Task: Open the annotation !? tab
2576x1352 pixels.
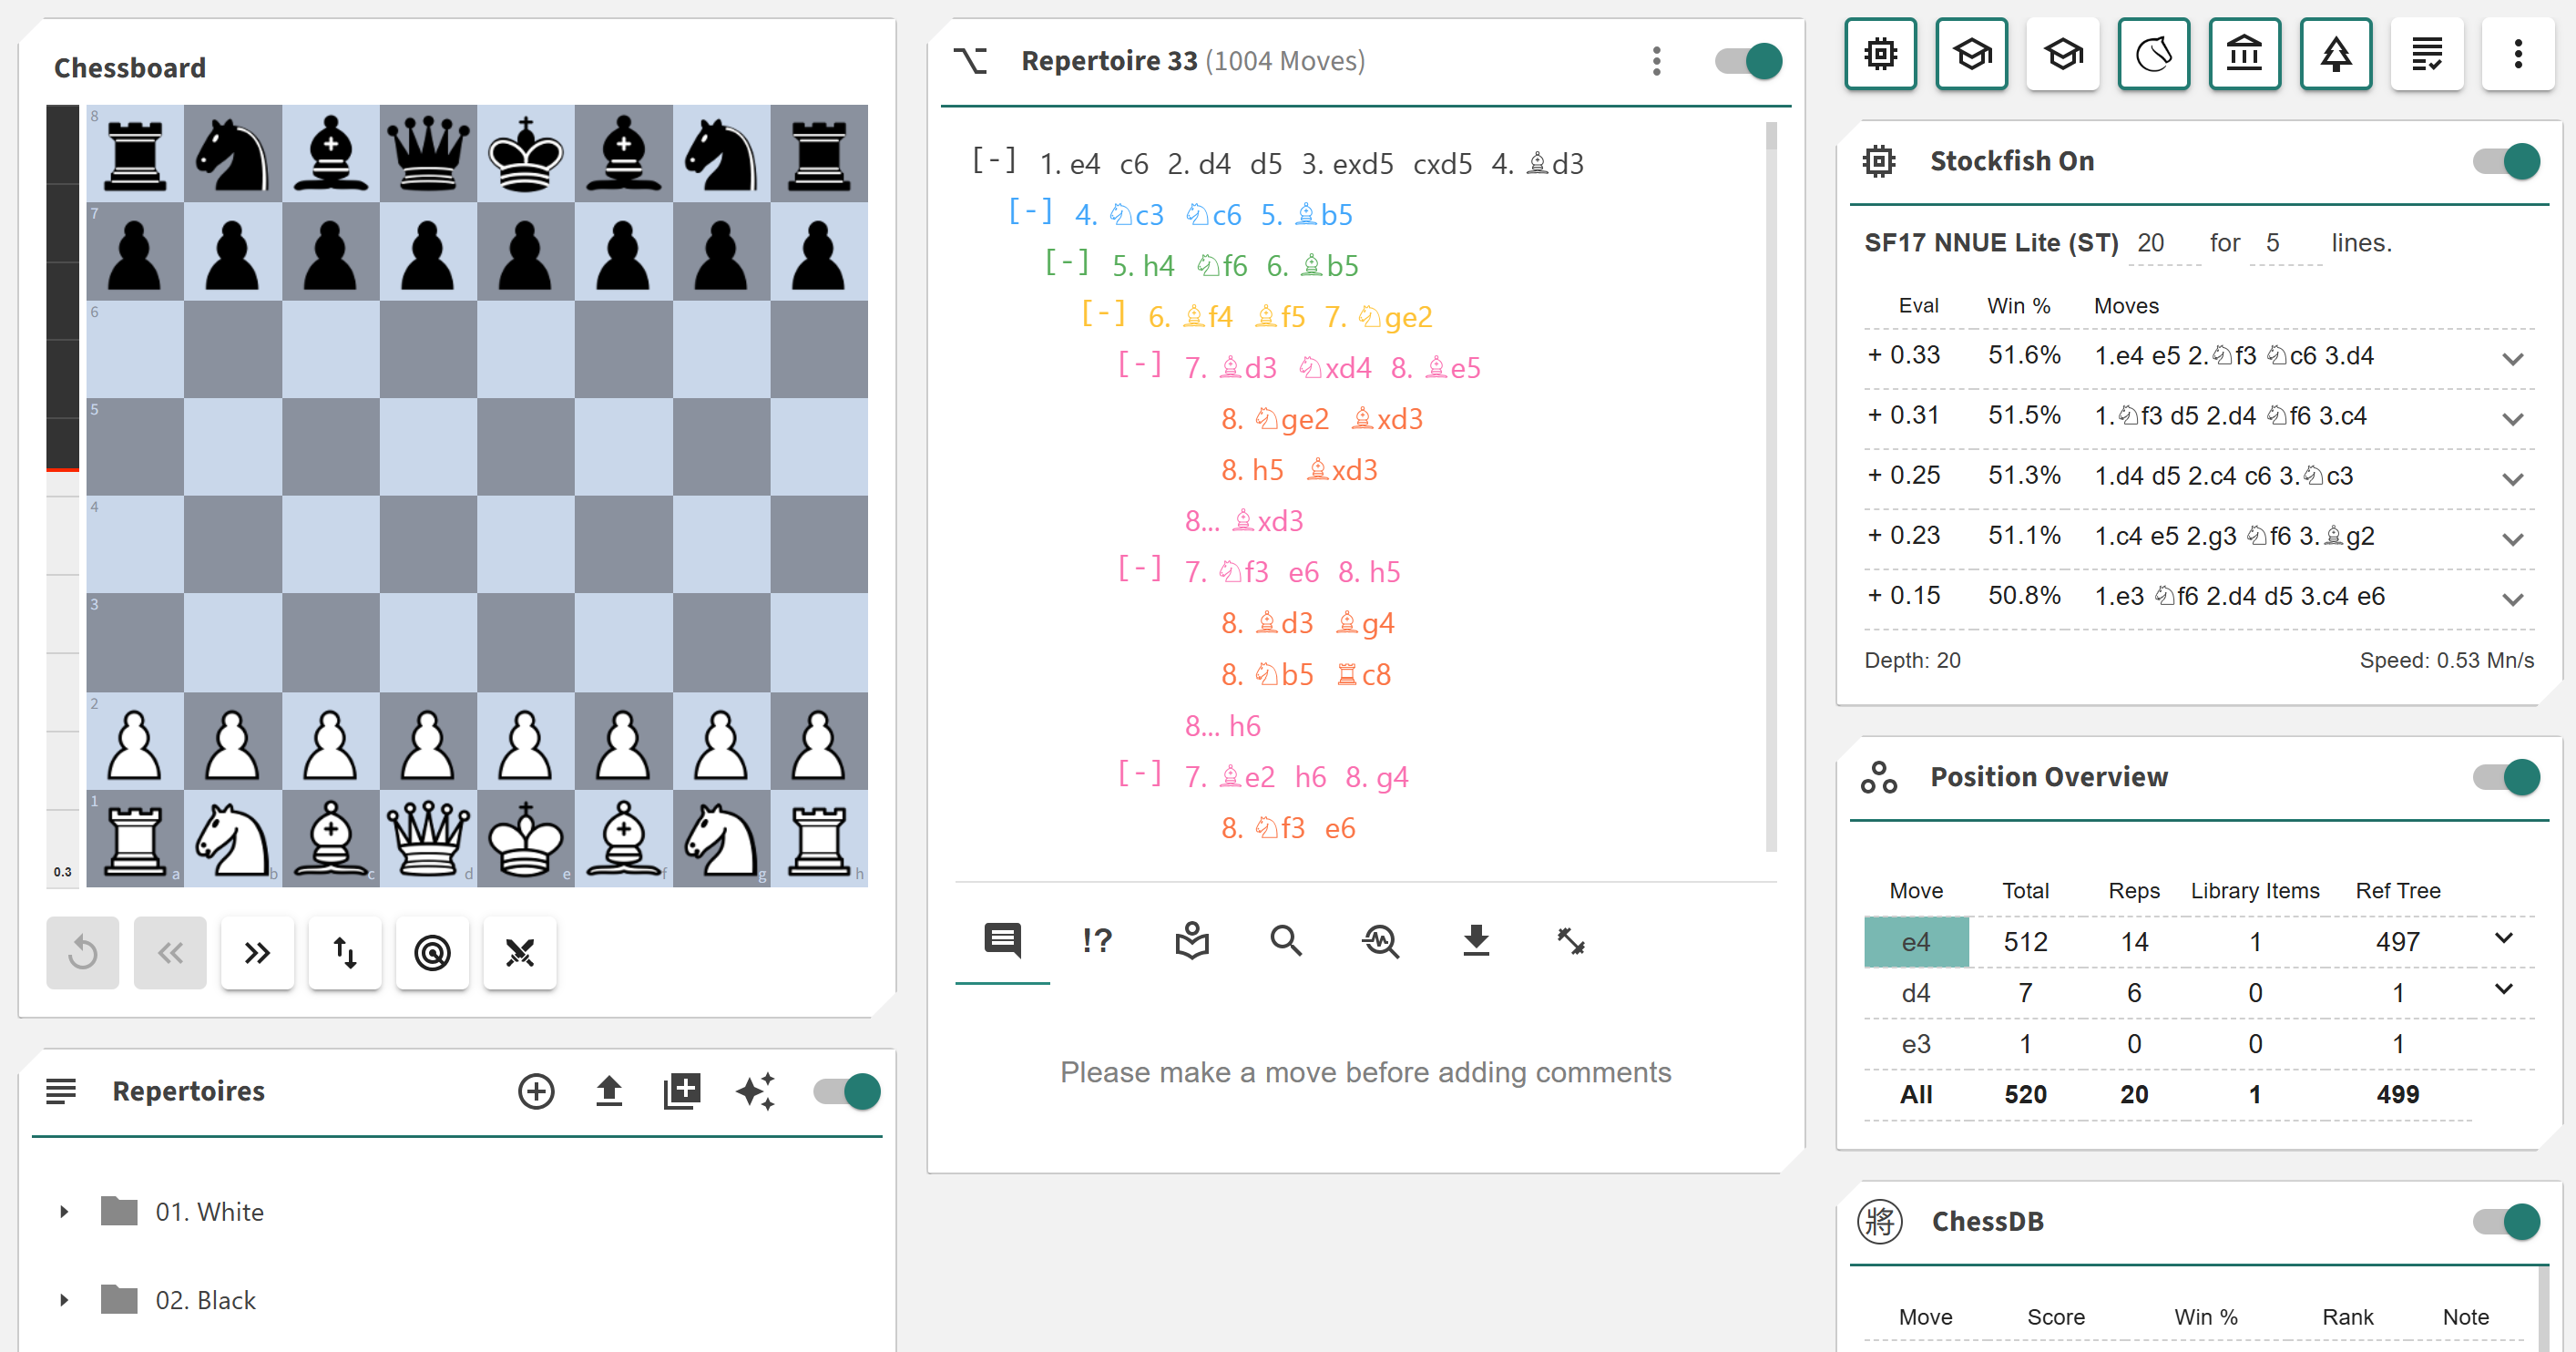Action: point(1096,940)
